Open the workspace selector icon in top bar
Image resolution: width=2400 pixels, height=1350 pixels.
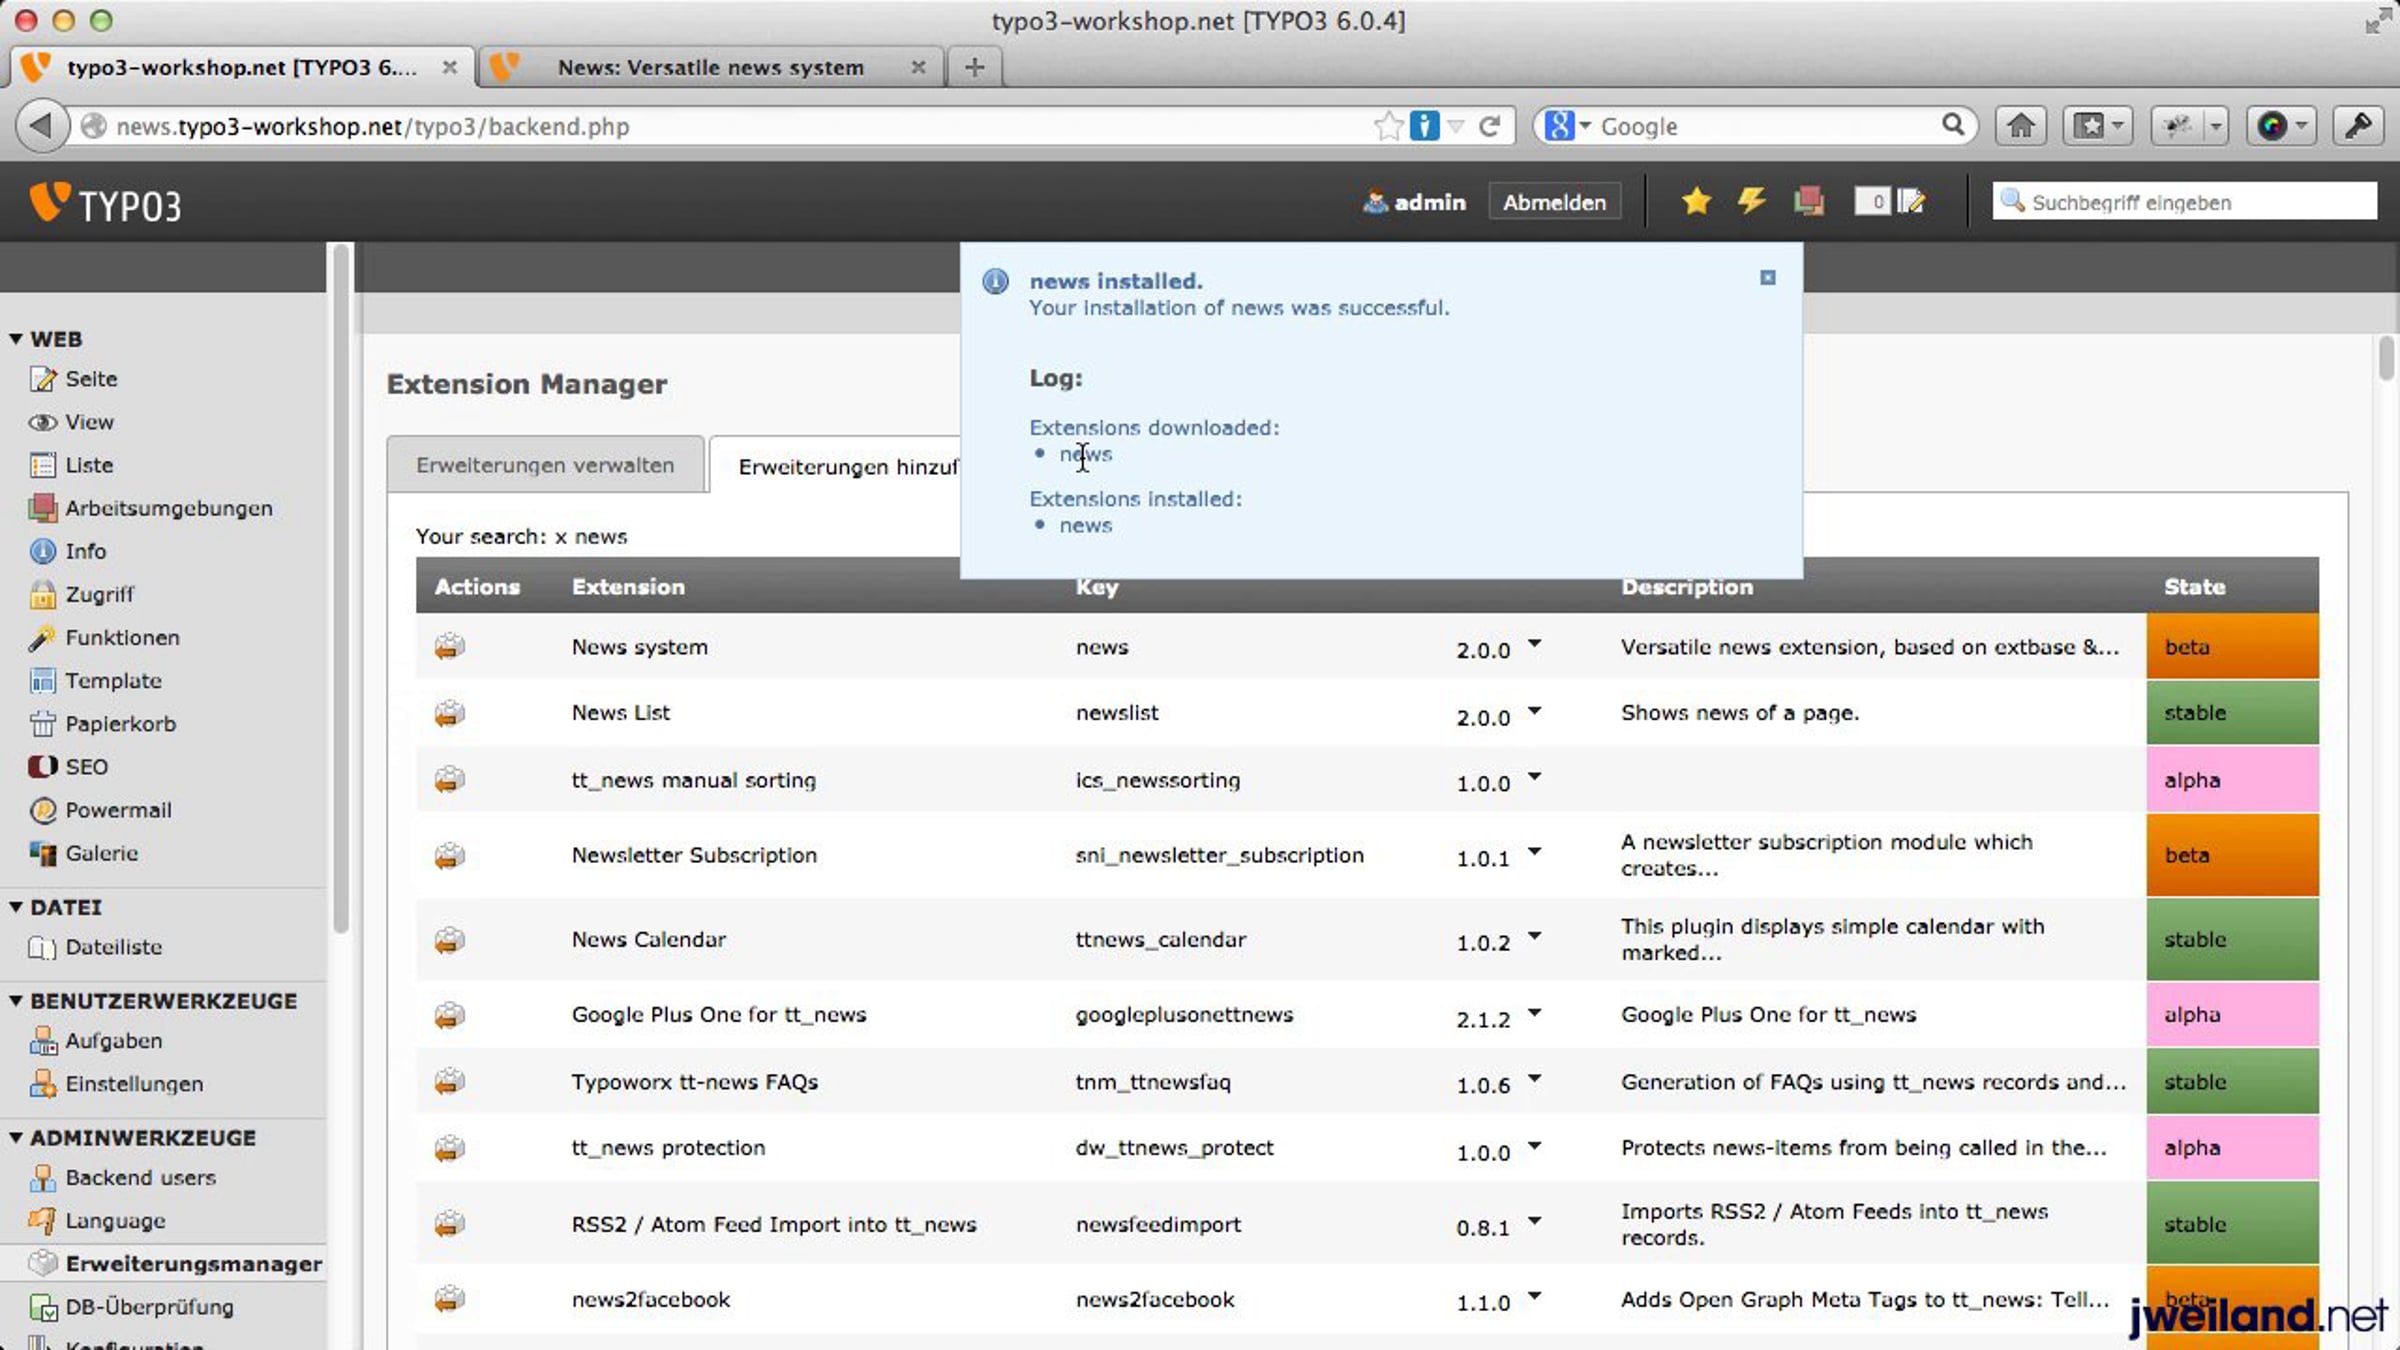[1808, 201]
